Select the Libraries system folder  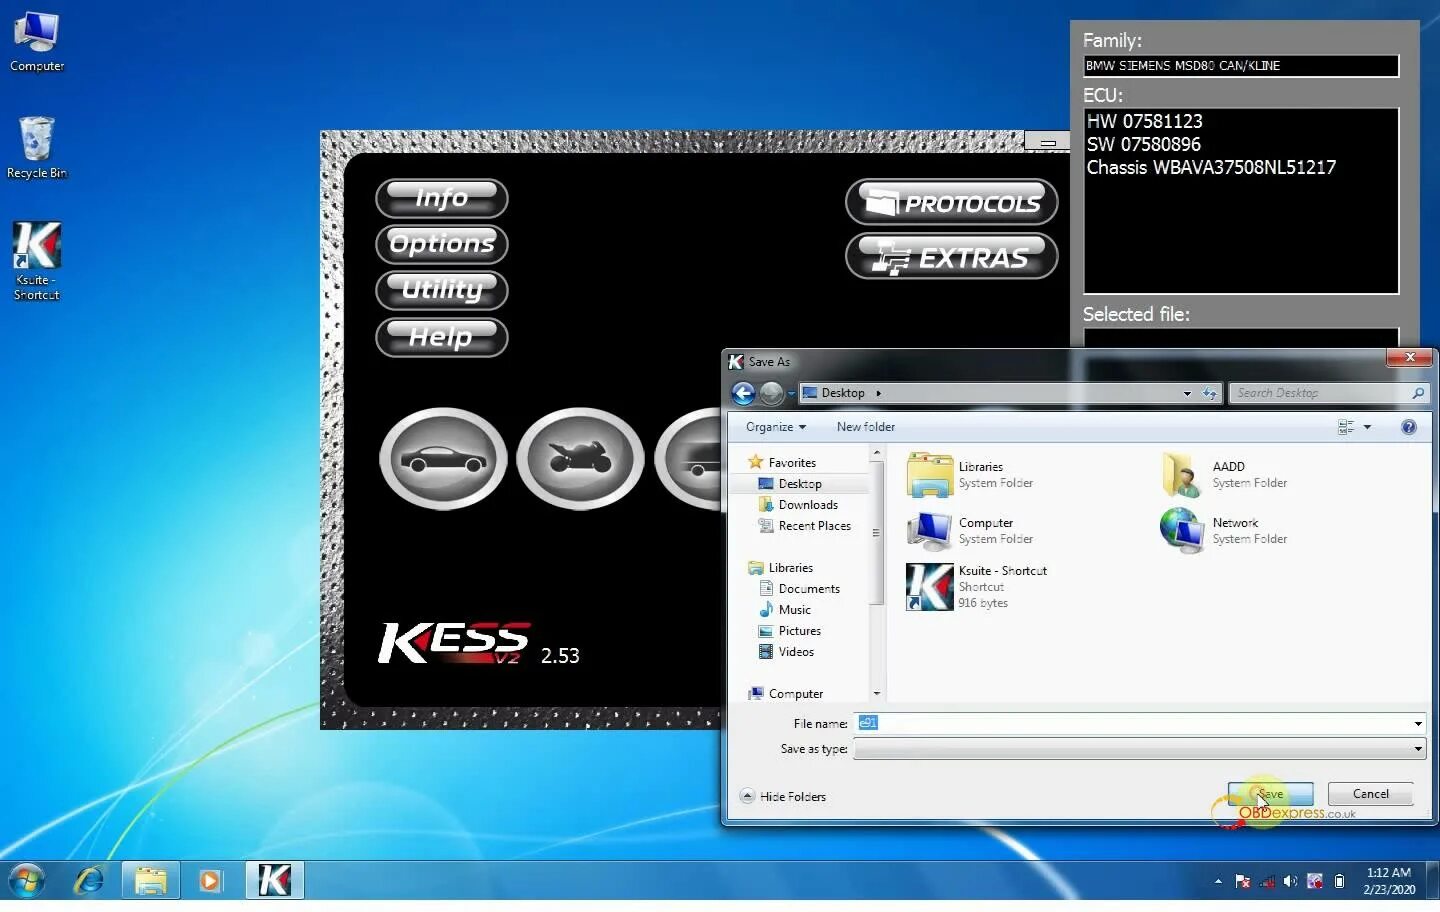tap(970, 475)
